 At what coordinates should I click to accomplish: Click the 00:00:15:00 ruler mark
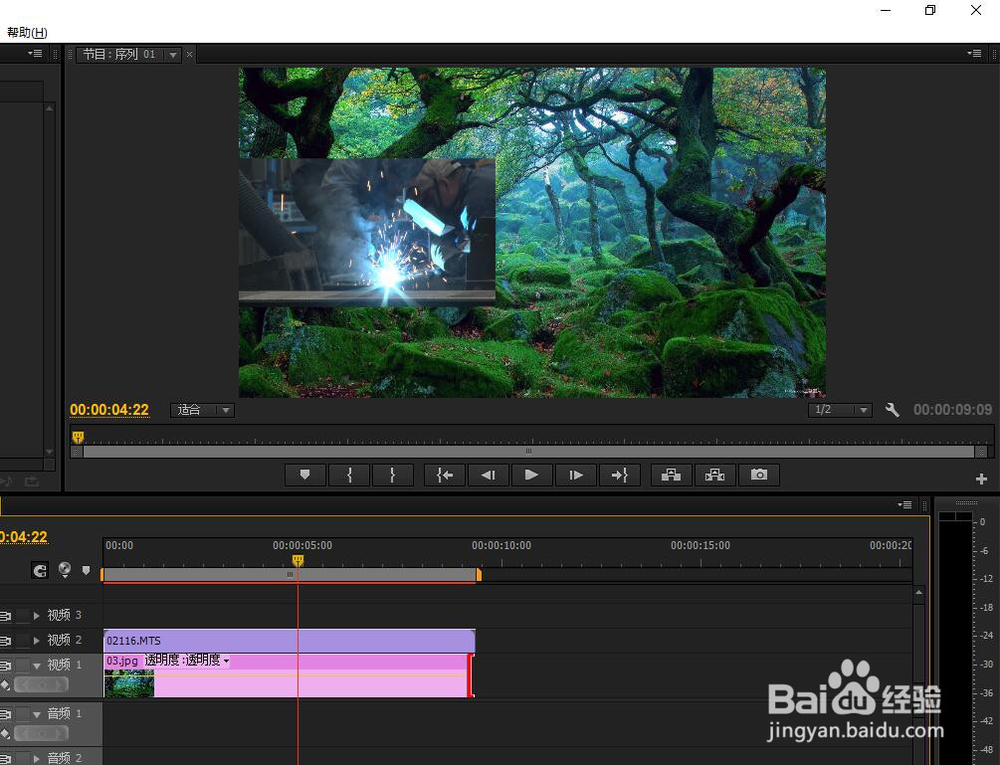click(700, 546)
